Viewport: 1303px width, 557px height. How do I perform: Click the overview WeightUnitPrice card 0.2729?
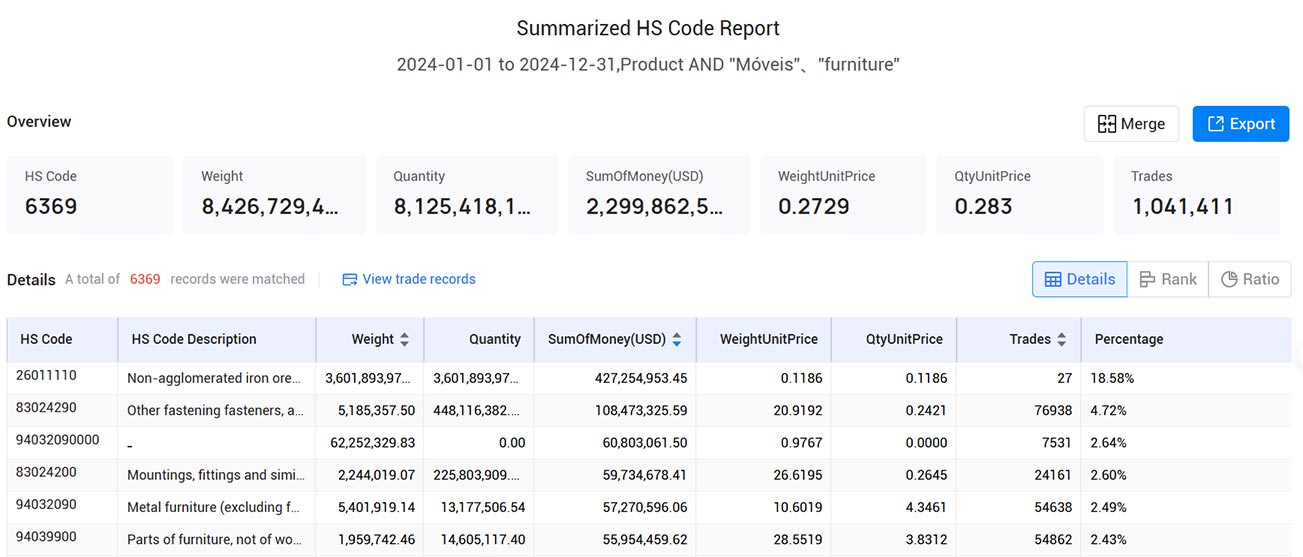tap(843, 194)
